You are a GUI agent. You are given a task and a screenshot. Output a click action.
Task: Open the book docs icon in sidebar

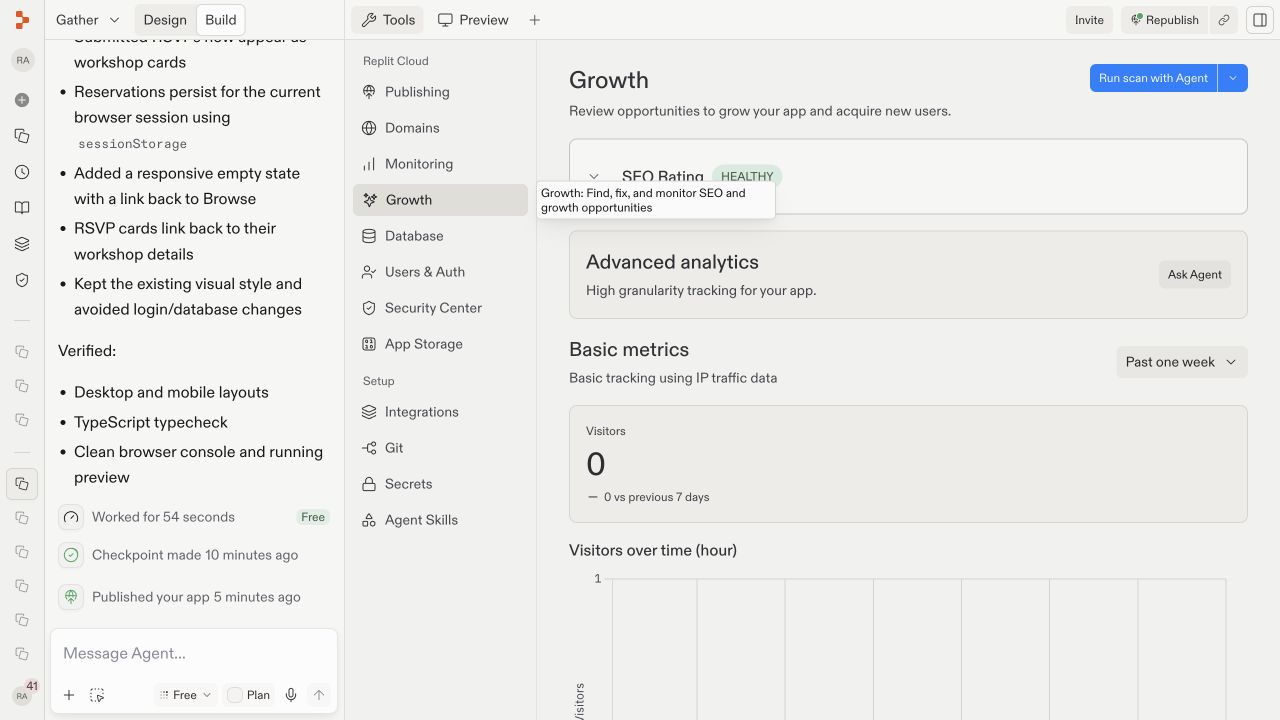pos(22,208)
